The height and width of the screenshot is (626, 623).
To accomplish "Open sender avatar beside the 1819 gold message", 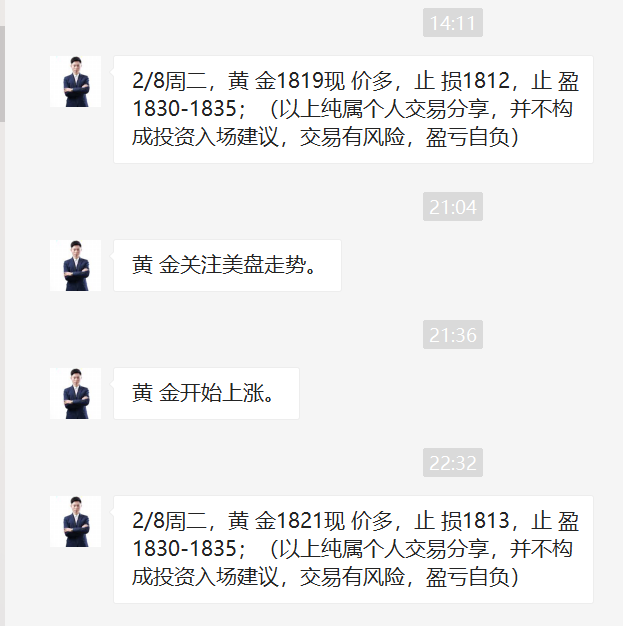I will tap(75, 81).
